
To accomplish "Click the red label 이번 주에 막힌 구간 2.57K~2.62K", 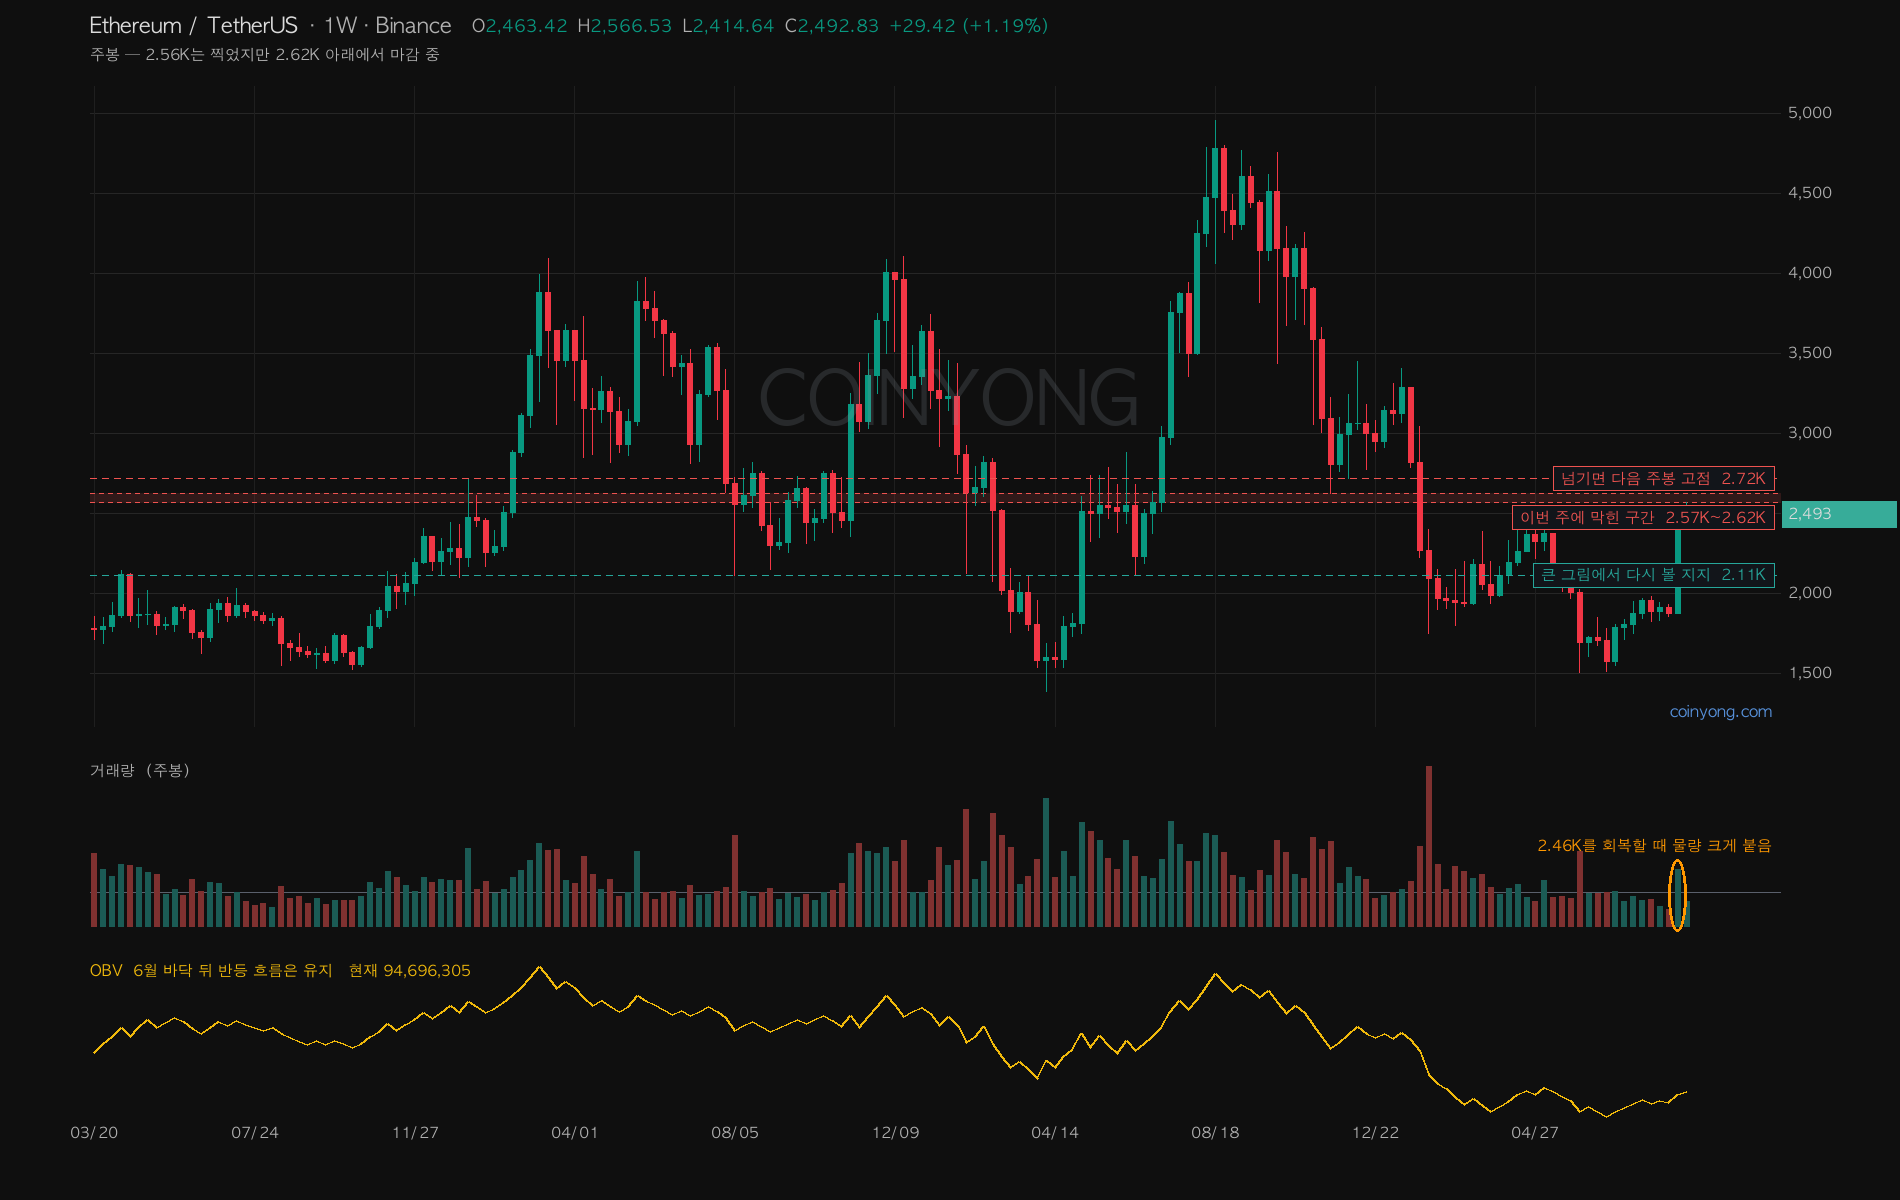I will coord(1643,517).
